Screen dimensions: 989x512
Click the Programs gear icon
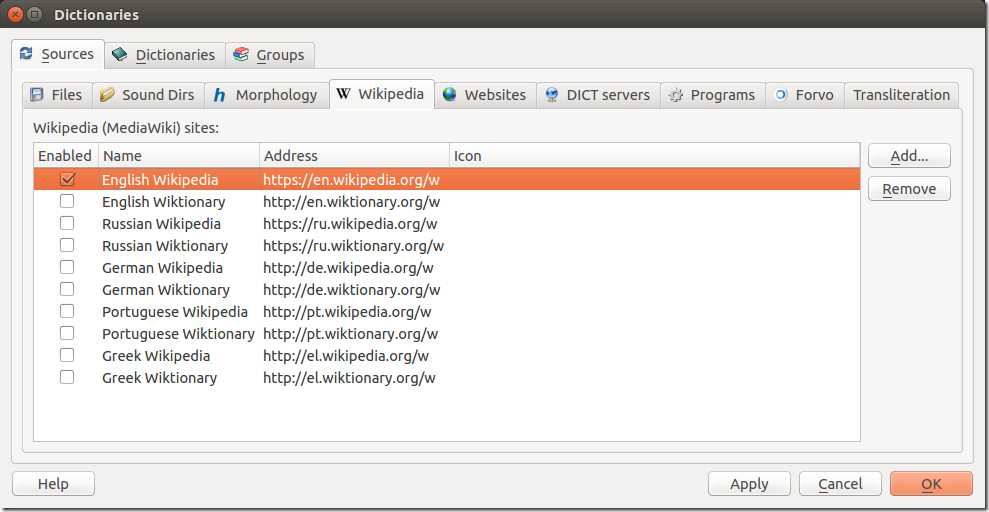point(676,95)
